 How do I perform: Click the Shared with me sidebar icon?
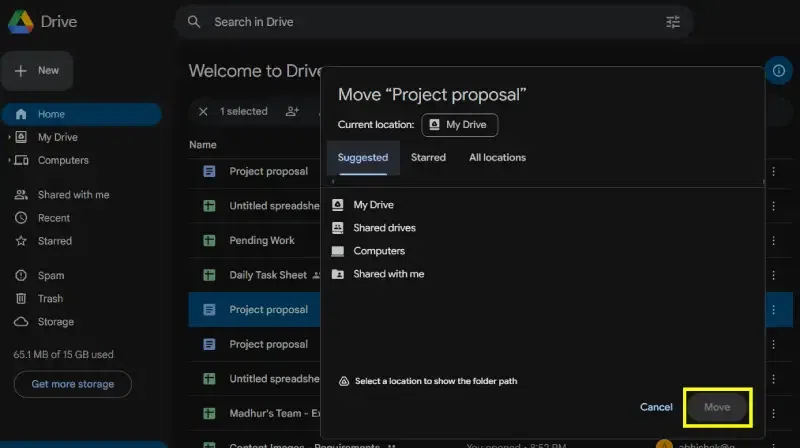[21, 195]
